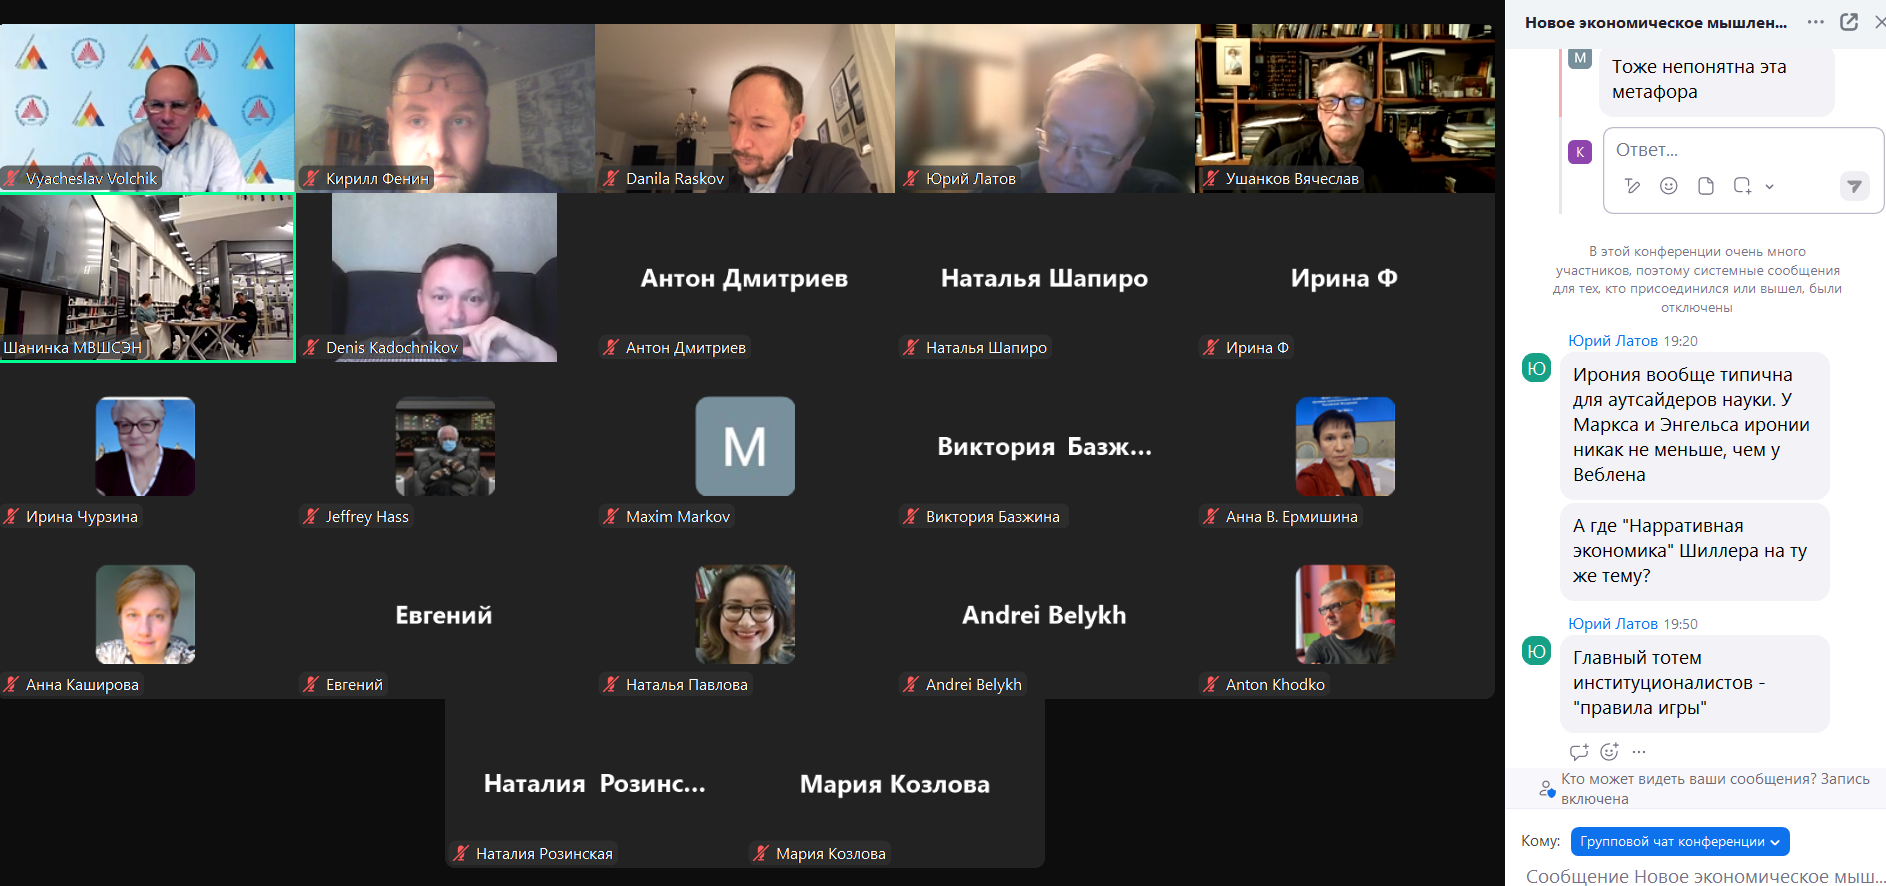Image resolution: width=1886 pixels, height=886 pixels.
Task: Reply in thread under the last message
Action: [1579, 752]
